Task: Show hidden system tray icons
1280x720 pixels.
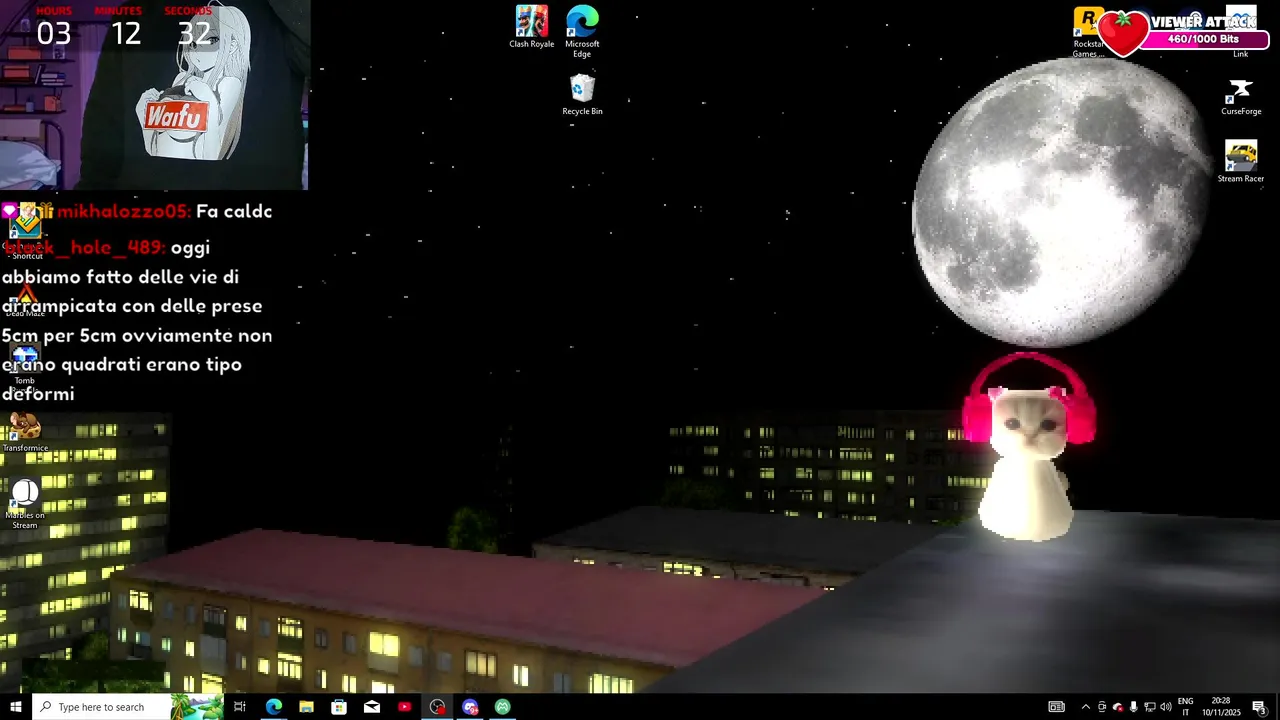Action: pos(1086,707)
